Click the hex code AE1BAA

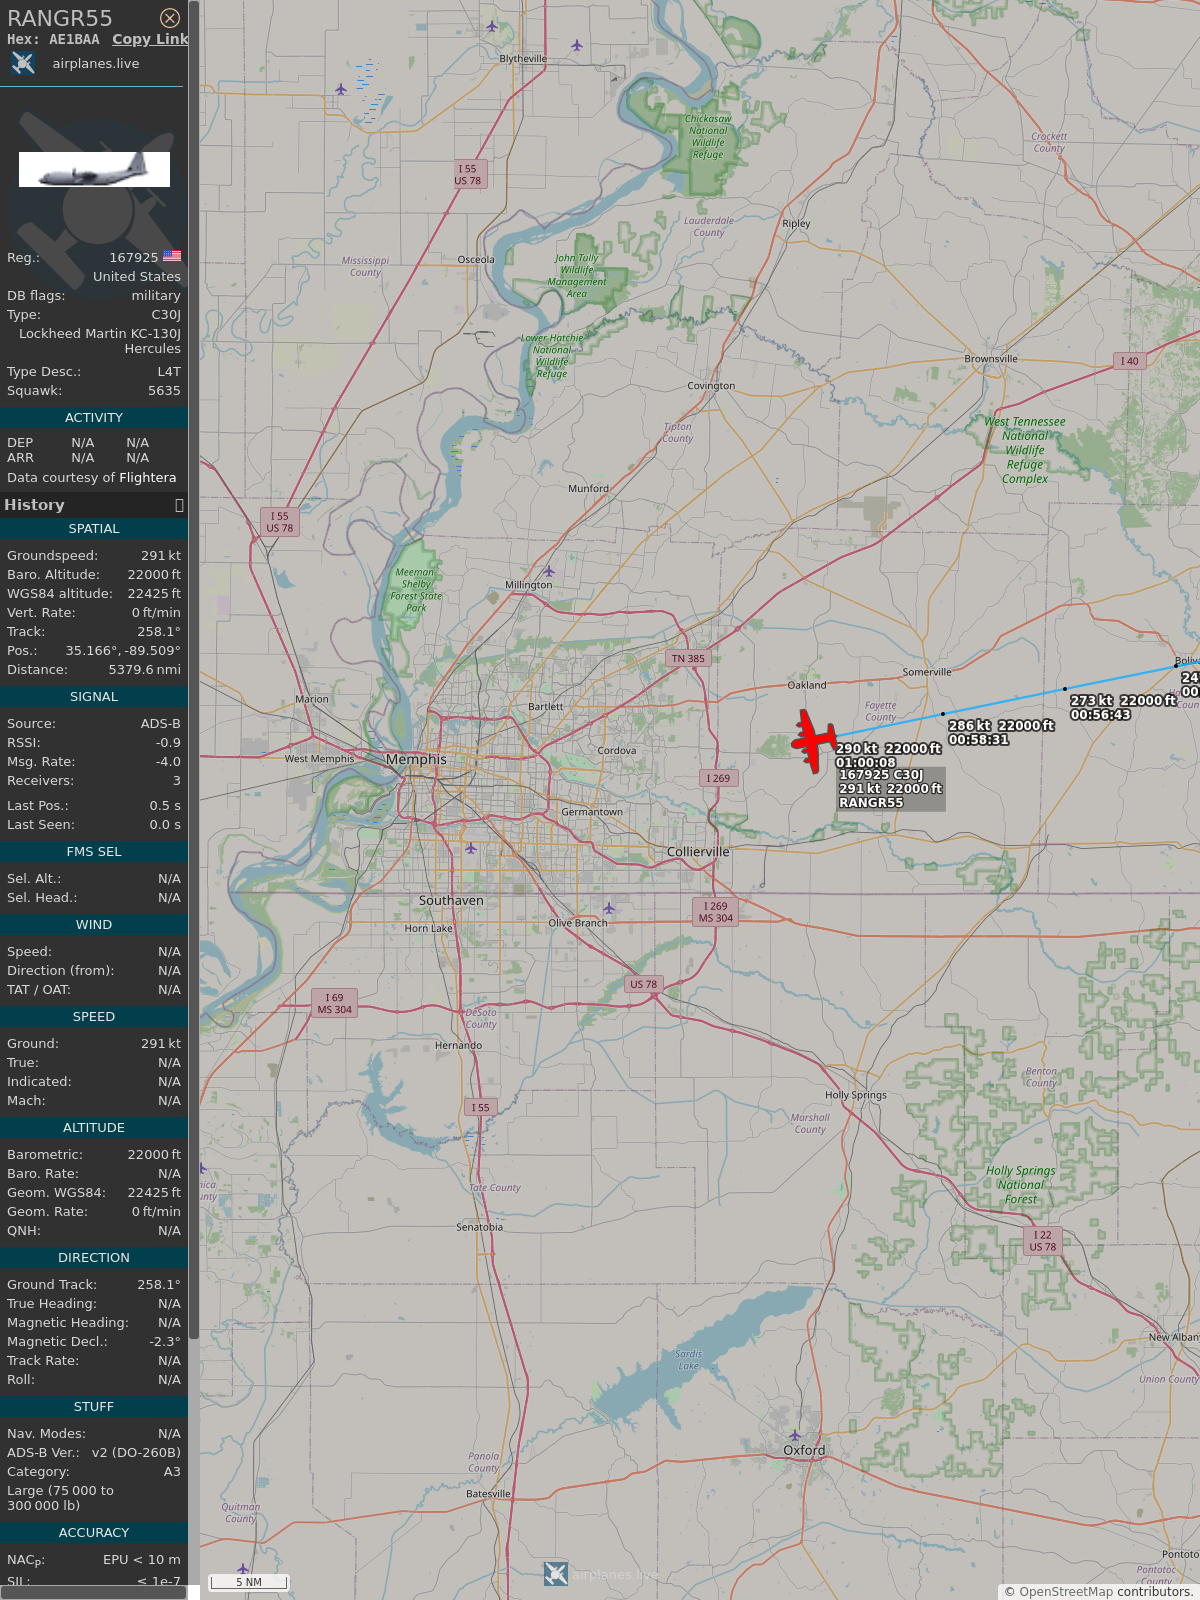click(74, 39)
